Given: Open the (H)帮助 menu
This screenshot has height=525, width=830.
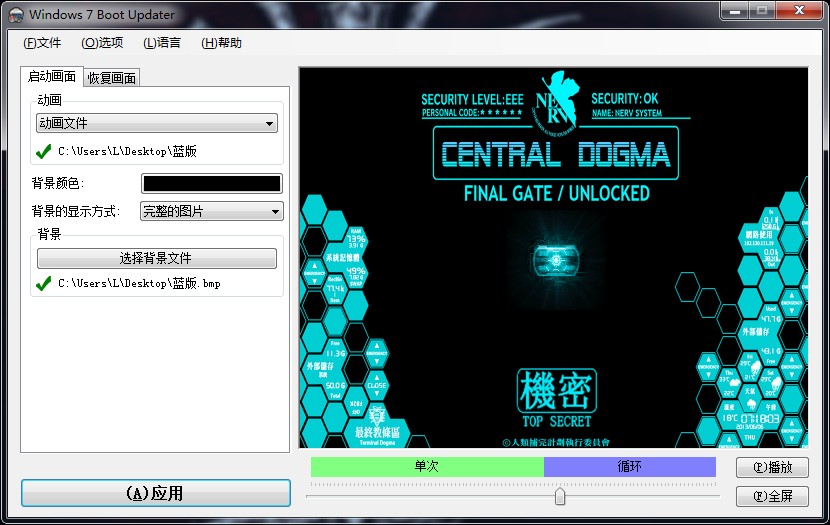Looking at the screenshot, I should [221, 43].
